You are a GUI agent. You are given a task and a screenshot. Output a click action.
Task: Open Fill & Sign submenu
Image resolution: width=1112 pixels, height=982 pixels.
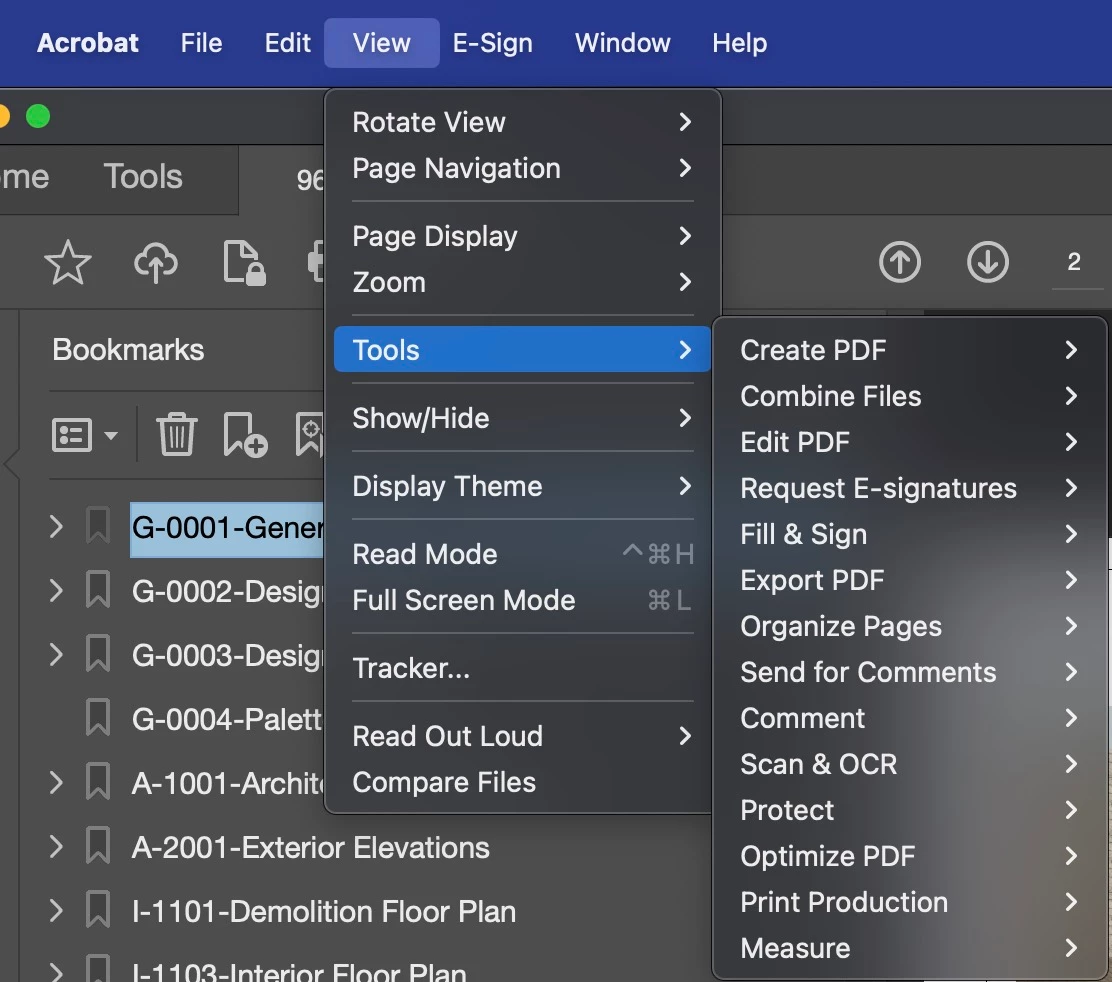point(909,534)
